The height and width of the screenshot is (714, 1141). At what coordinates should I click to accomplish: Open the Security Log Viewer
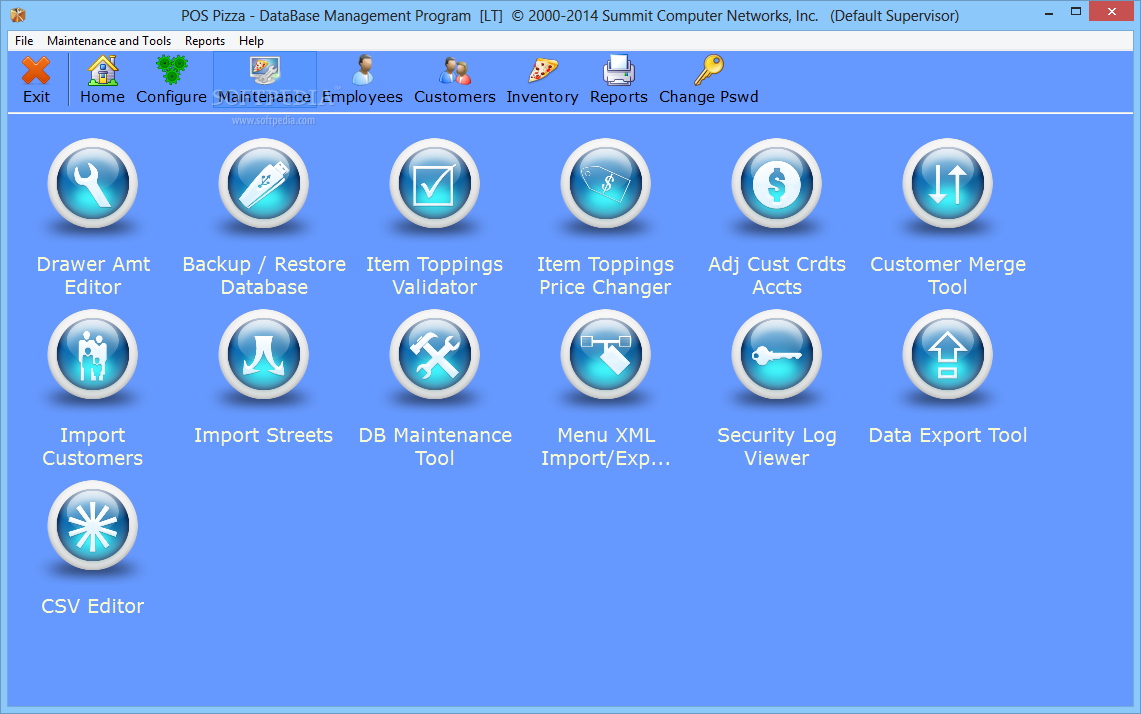click(776, 354)
